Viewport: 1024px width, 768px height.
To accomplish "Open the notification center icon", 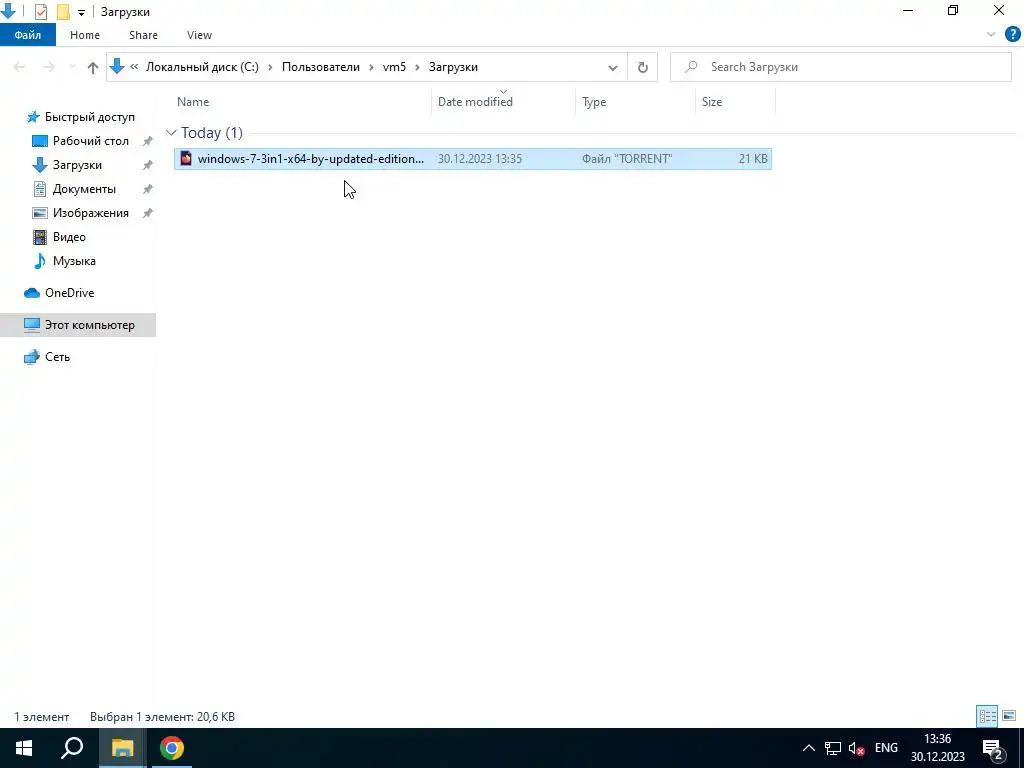I will (993, 748).
